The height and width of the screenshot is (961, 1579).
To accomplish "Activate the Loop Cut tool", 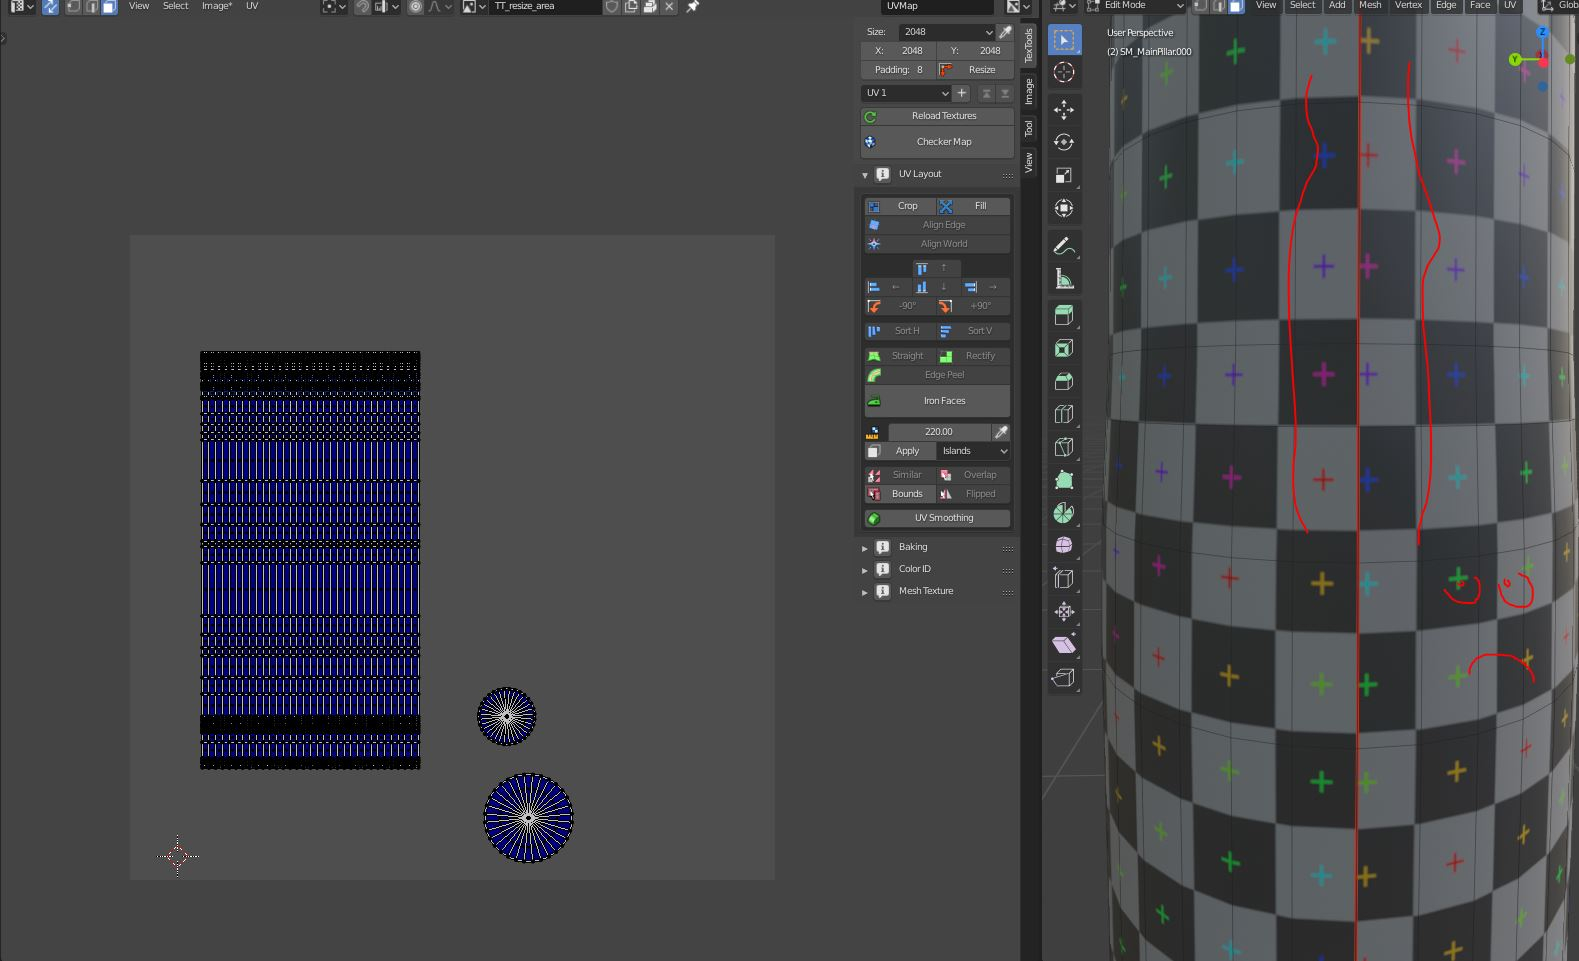I will tap(1064, 414).
